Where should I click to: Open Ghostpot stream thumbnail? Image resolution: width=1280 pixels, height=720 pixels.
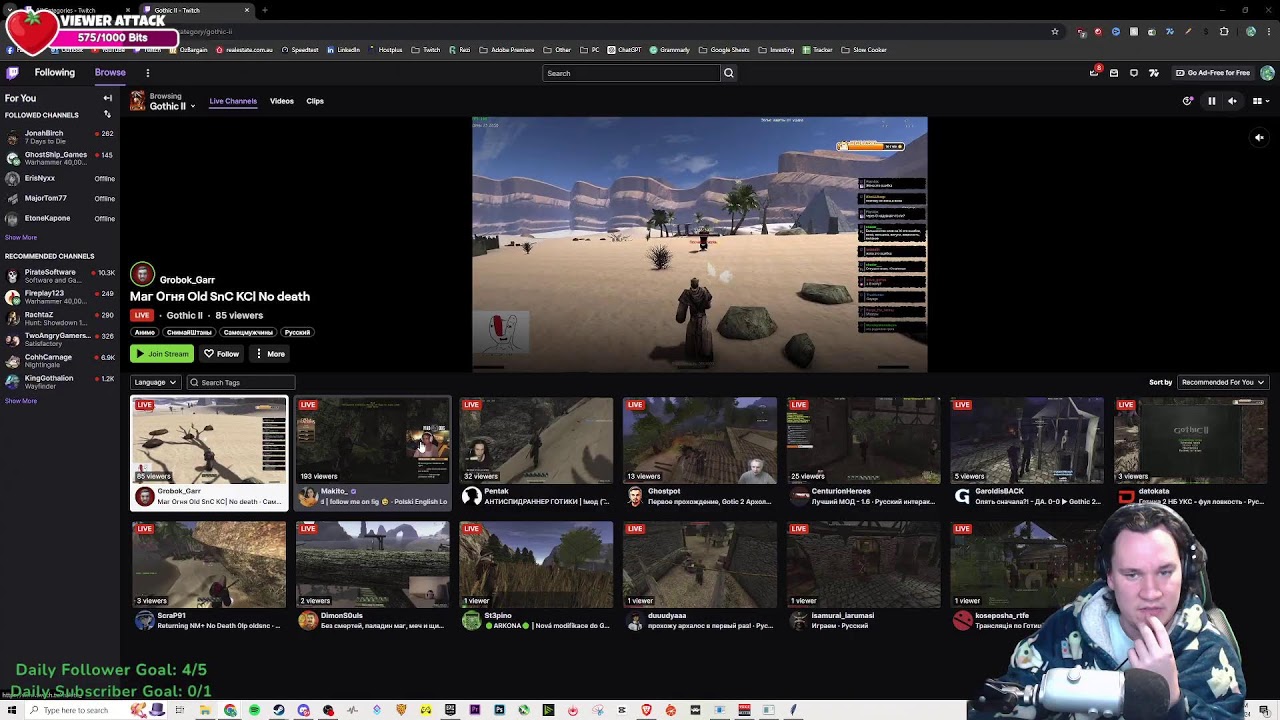[700, 440]
